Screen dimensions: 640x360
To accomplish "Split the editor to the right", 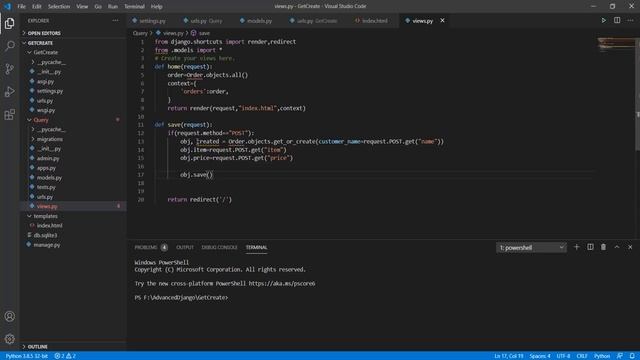I will pyautogui.click(x=617, y=20).
